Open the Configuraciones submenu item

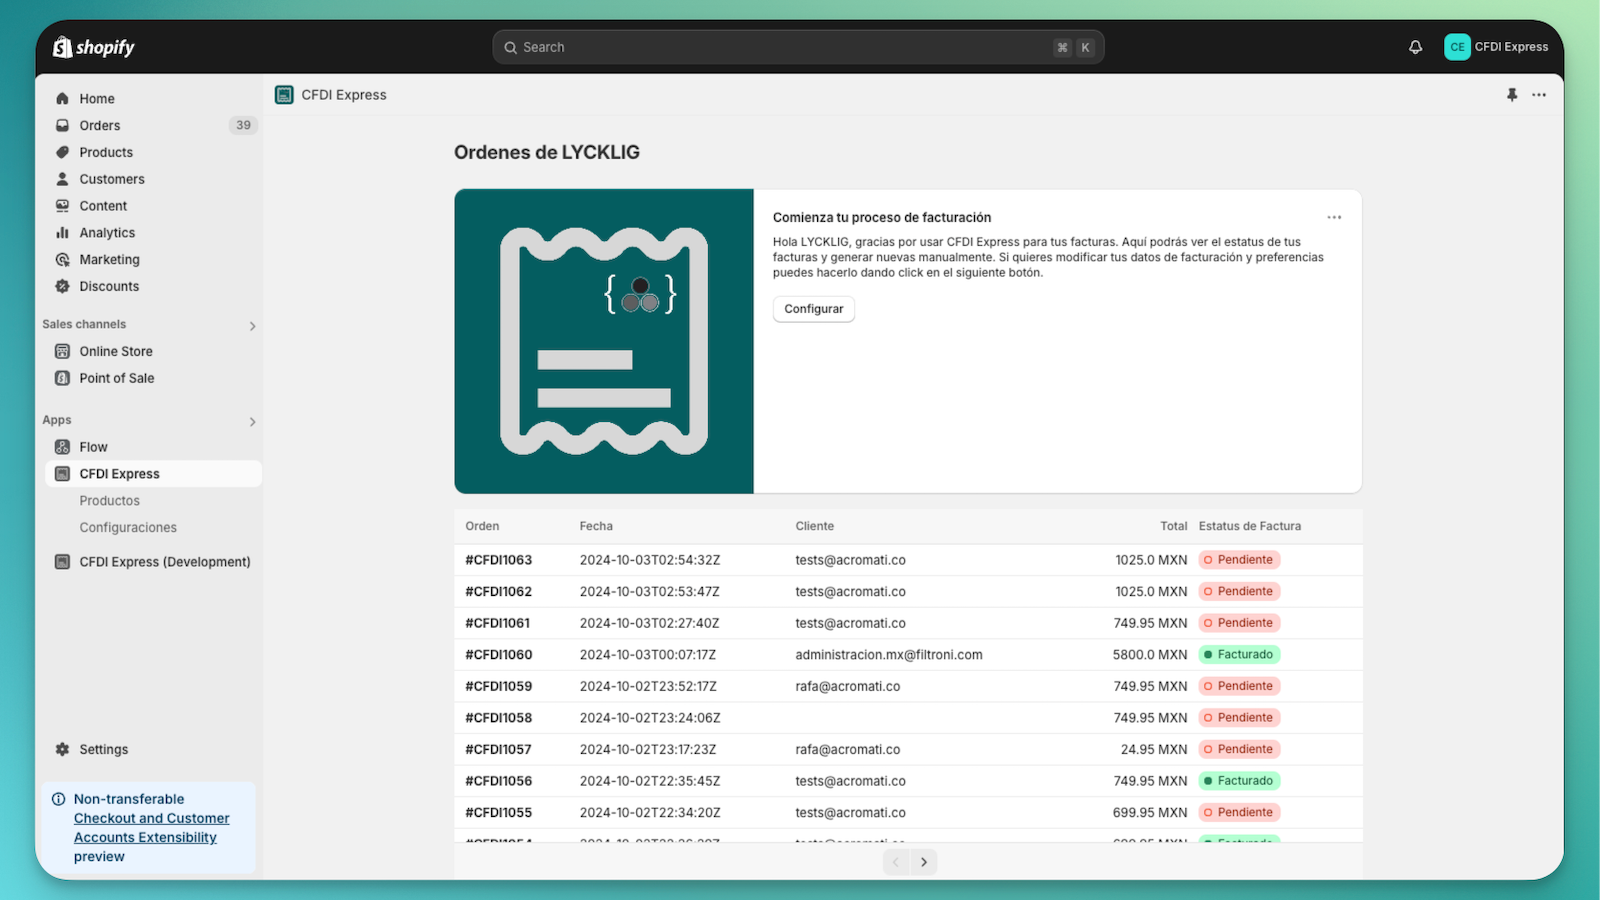[x=128, y=527]
